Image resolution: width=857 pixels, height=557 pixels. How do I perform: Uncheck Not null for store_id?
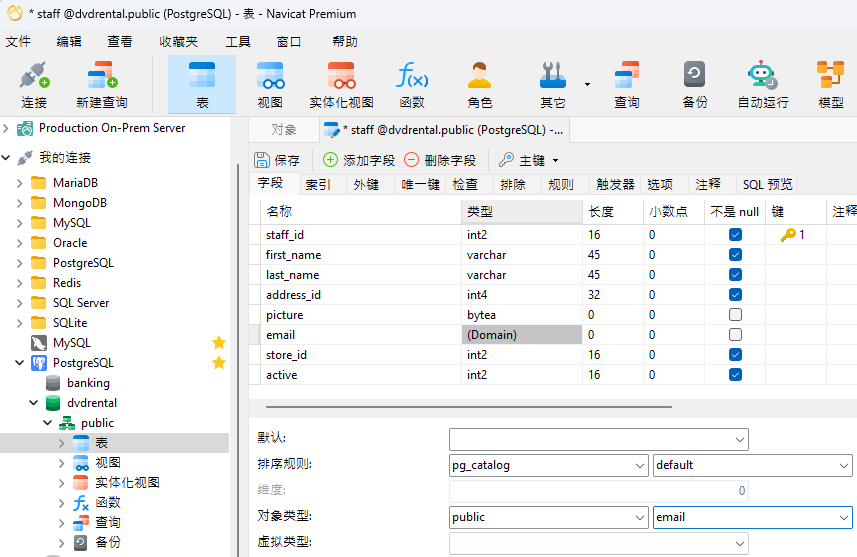pyautogui.click(x=735, y=355)
